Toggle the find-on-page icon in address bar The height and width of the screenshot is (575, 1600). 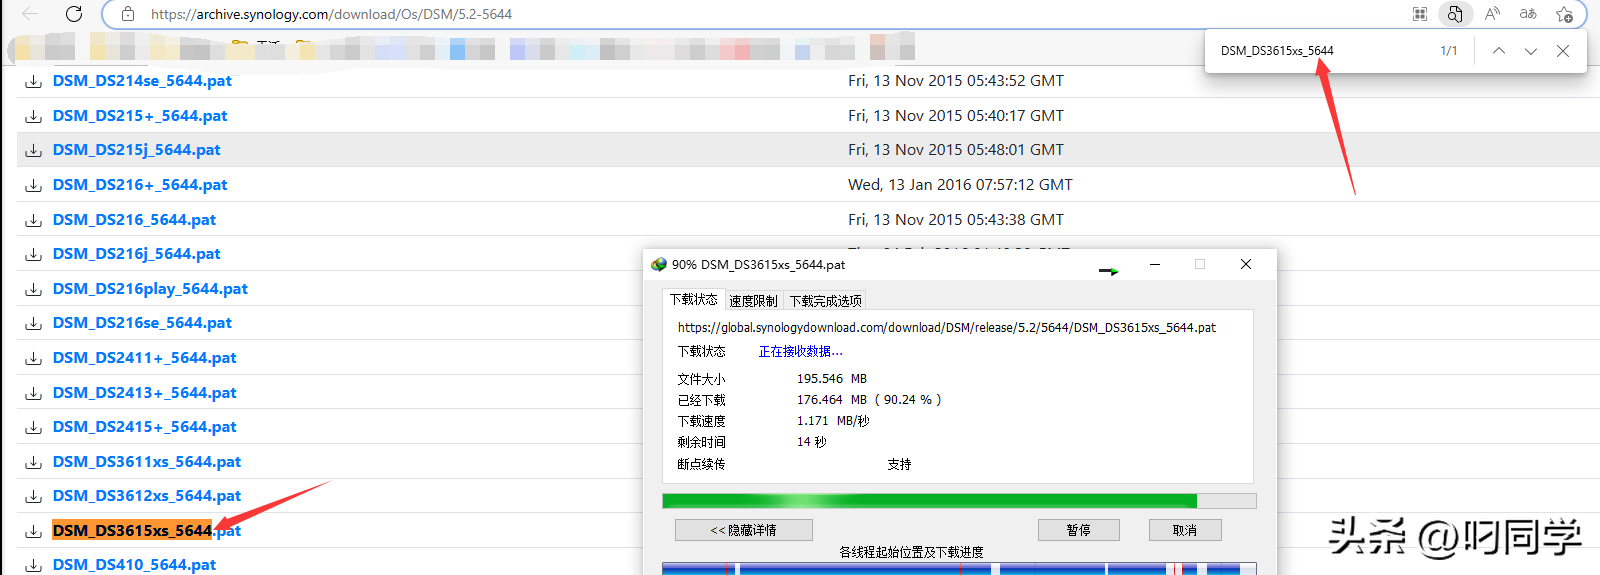pyautogui.click(x=1455, y=14)
